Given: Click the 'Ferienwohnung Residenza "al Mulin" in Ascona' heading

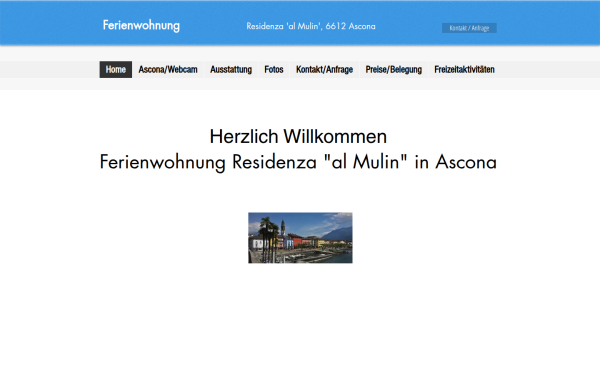Looking at the screenshot, I should 298,162.
